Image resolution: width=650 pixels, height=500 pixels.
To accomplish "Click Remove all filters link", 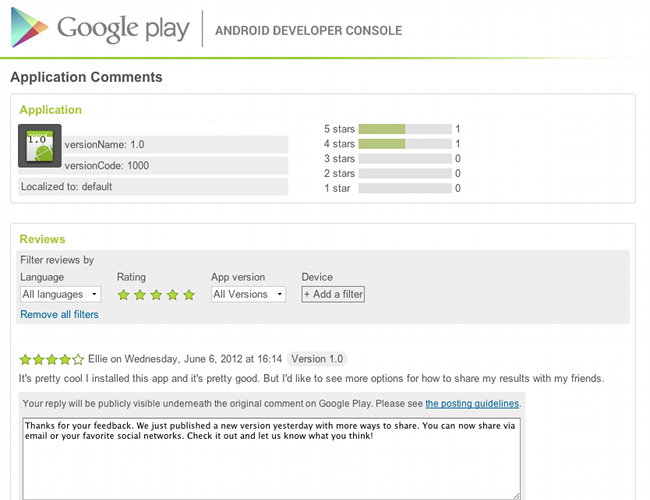I will [x=59, y=314].
